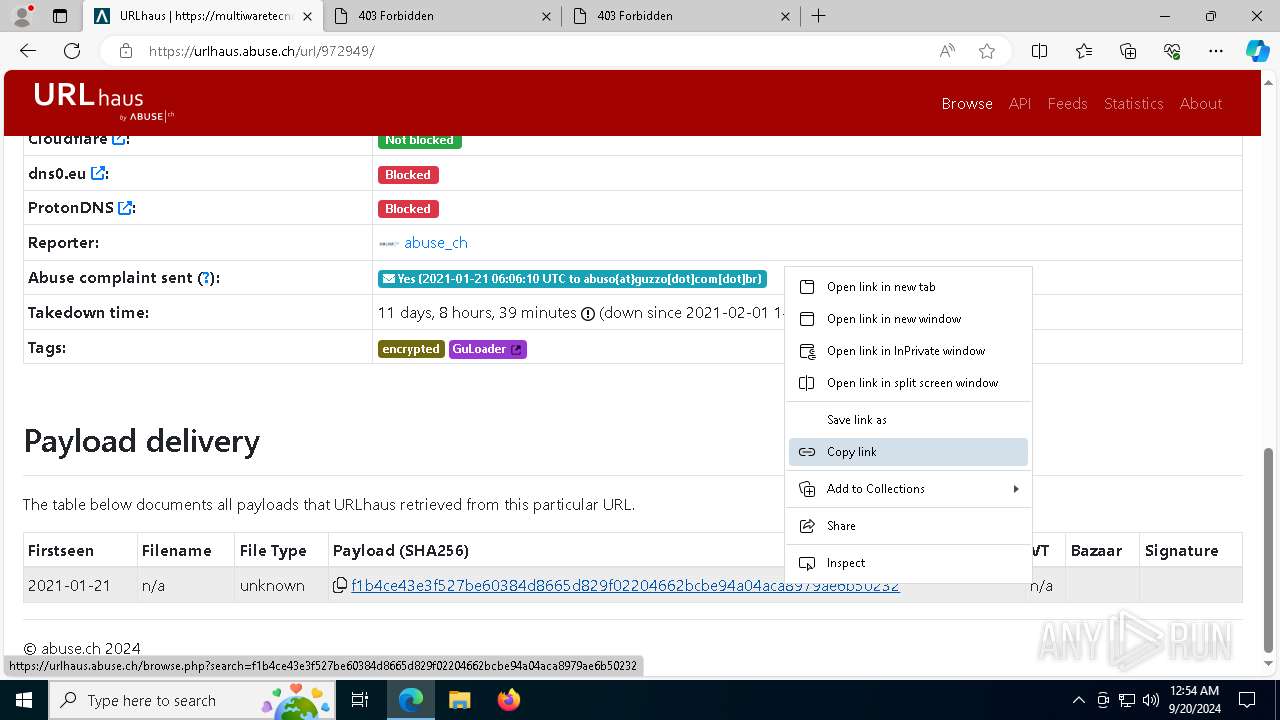This screenshot has height=720, width=1280.
Task: Open abuse_ch reporter link
Action: (436, 243)
